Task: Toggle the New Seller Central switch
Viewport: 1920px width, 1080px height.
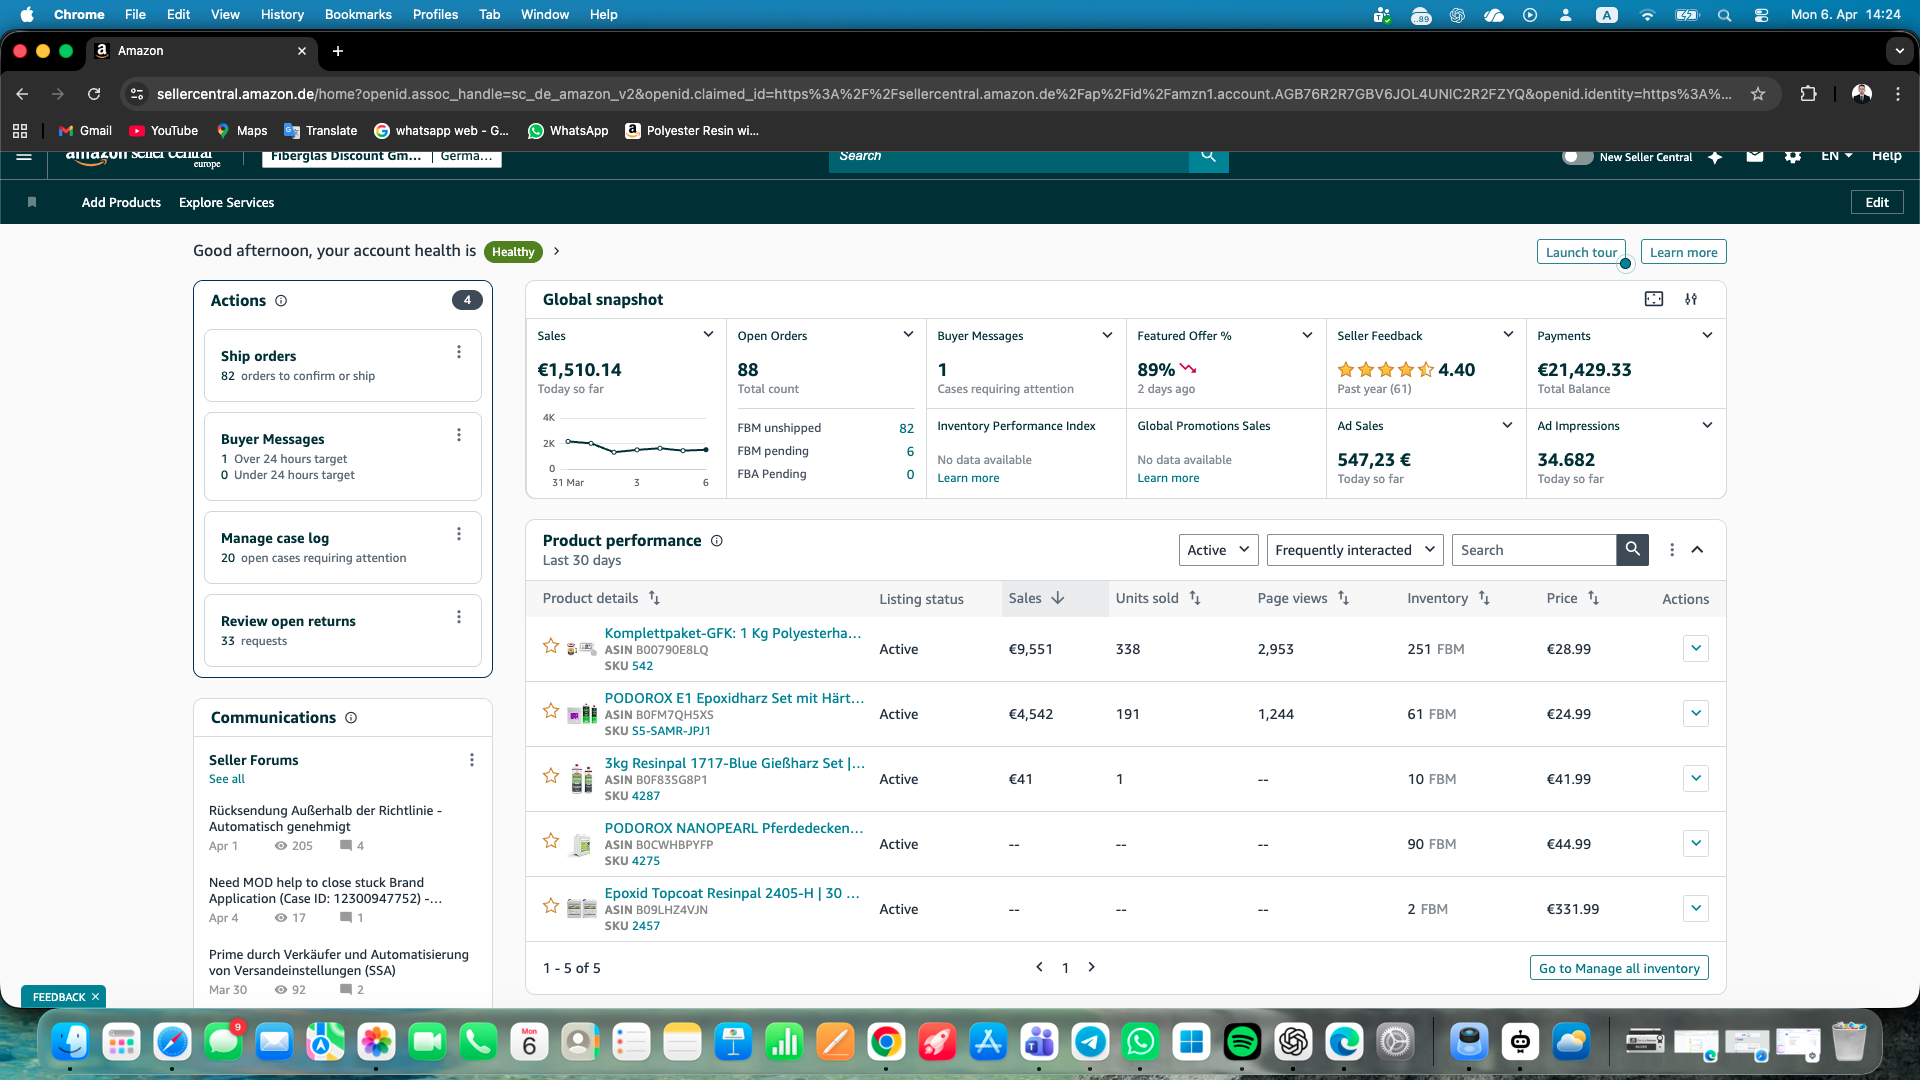Action: (1577, 157)
